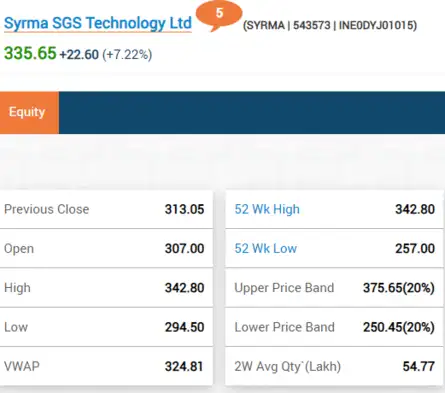Select the Low label in left table
445x393 pixels.
coord(16,327)
